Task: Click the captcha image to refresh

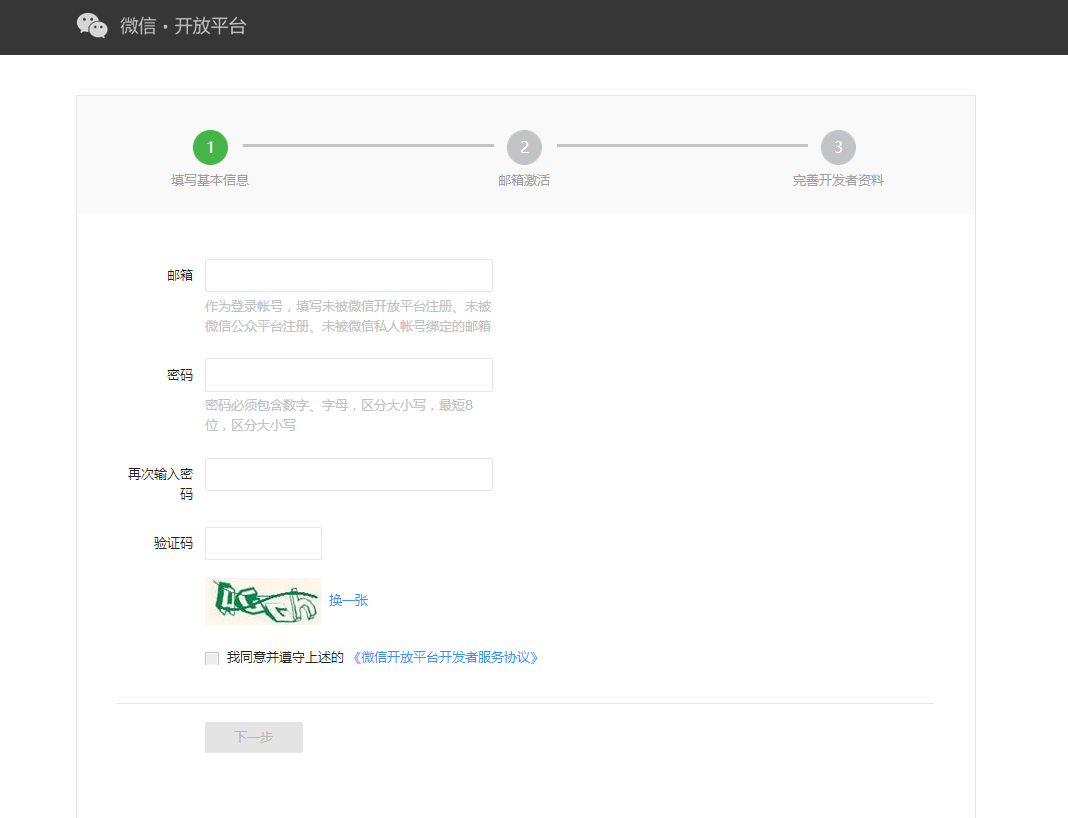Action: tap(263, 601)
